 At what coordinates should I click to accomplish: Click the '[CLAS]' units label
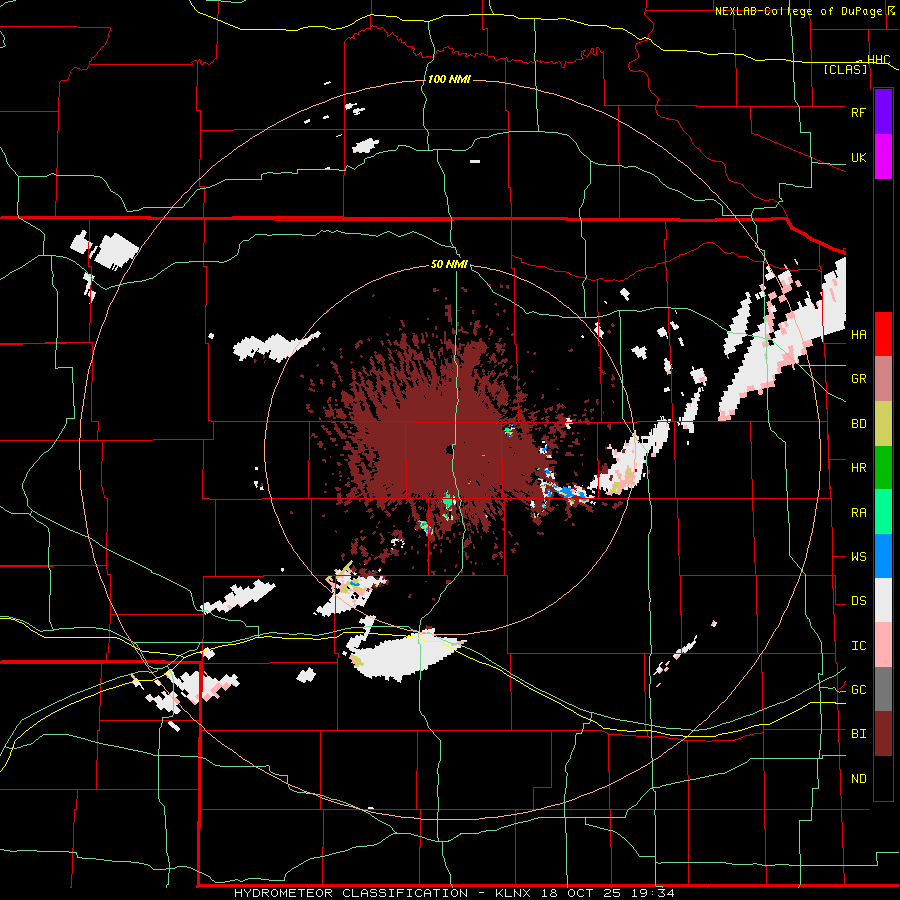(845, 70)
